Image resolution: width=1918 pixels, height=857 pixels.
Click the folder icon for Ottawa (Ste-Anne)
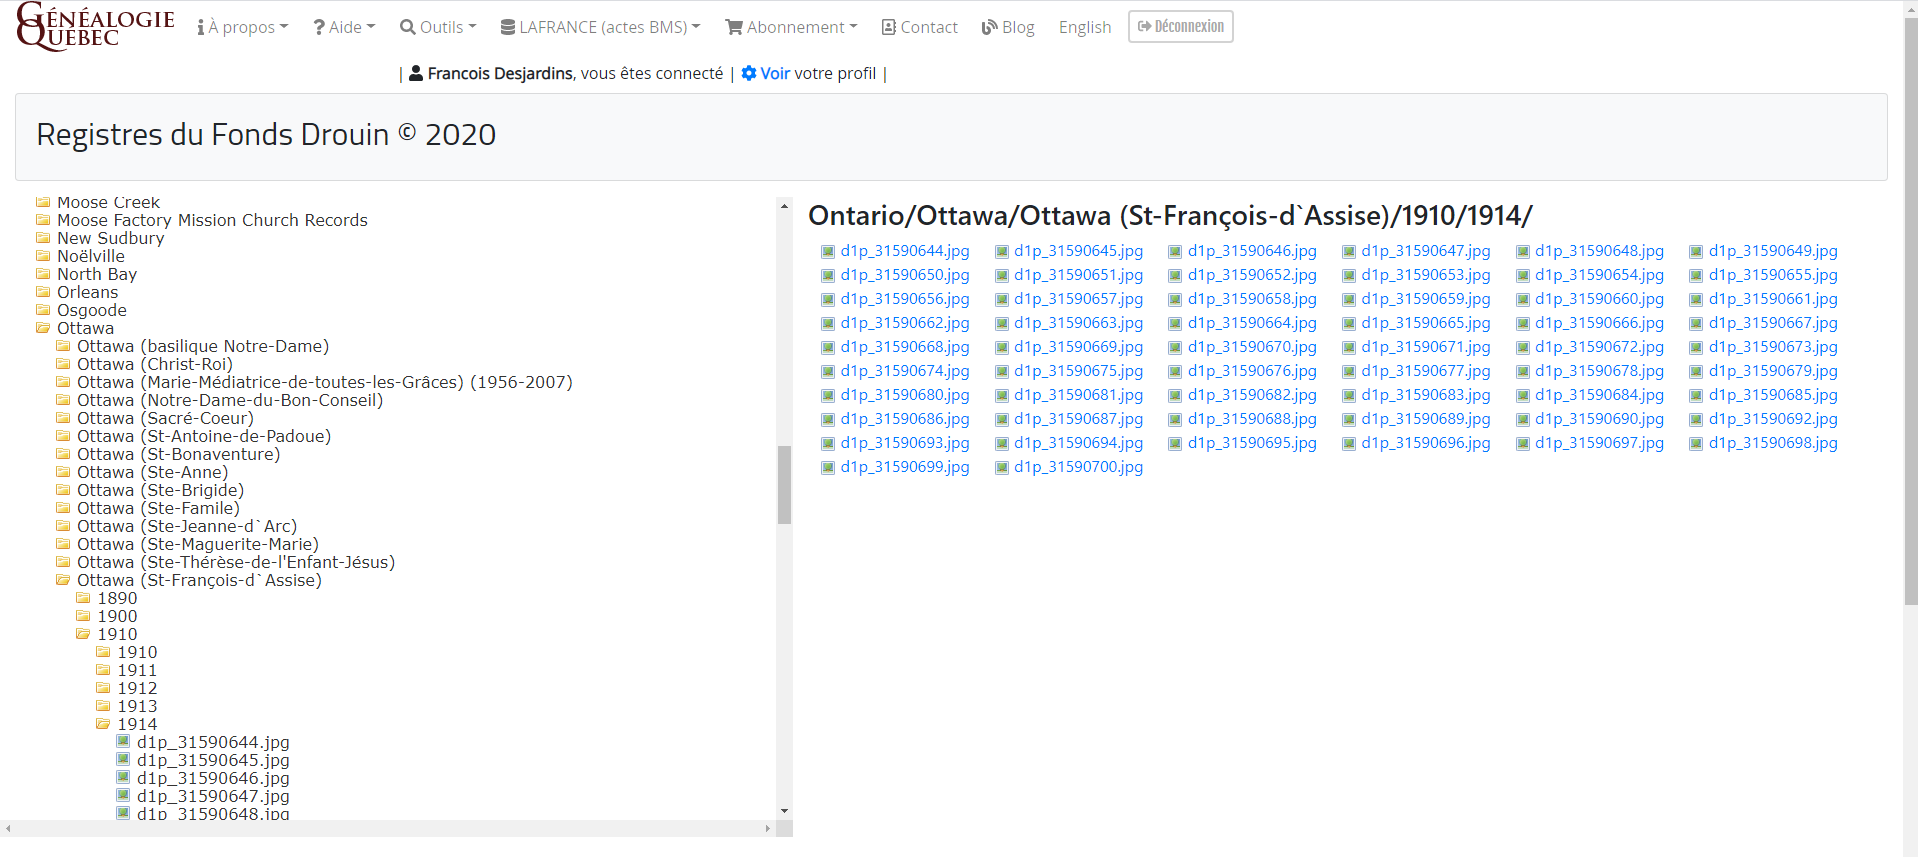point(63,472)
